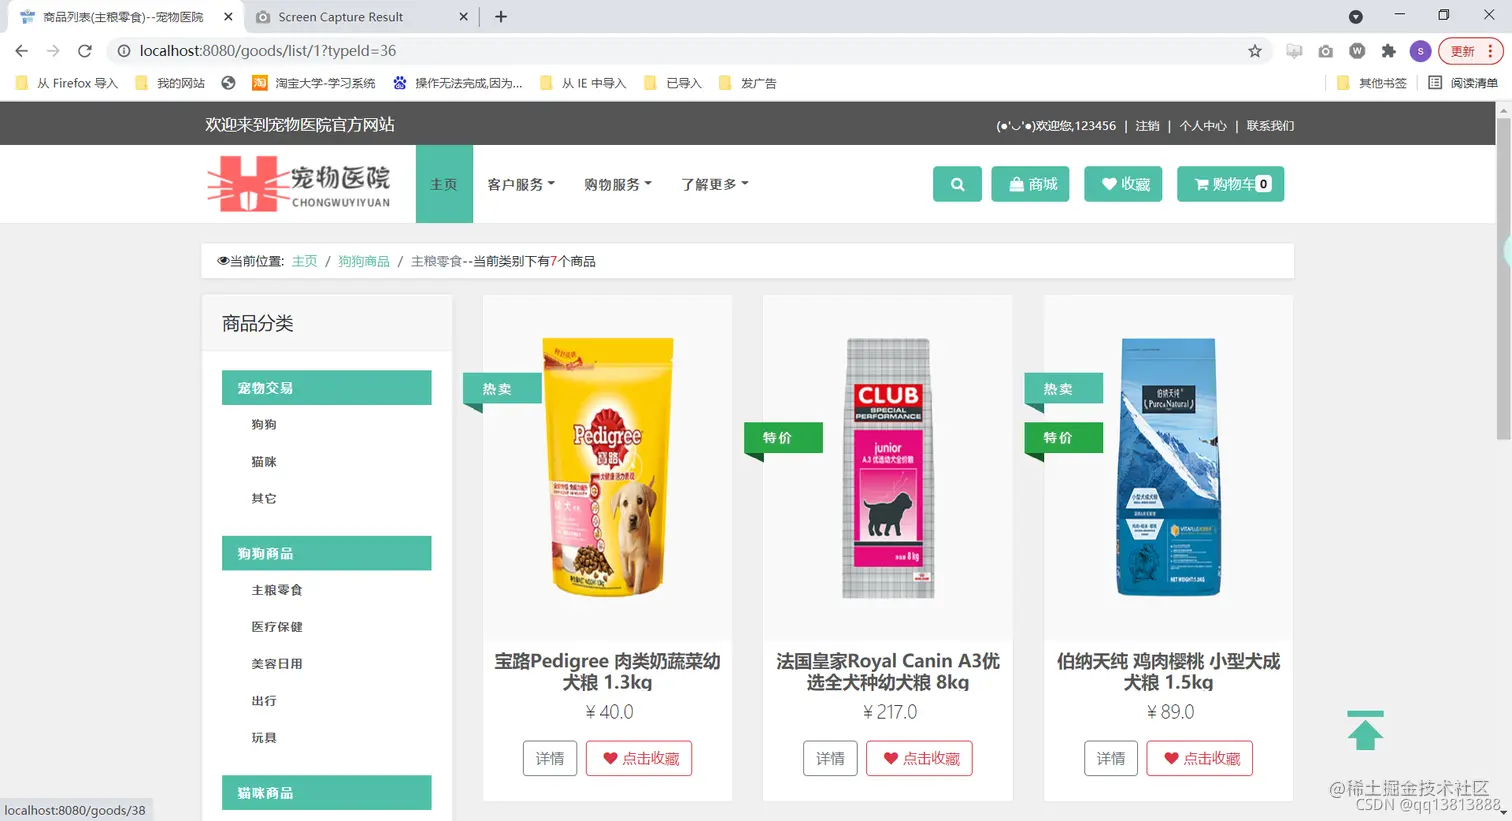The width and height of the screenshot is (1512, 821).
Task: Expand the 了解更多 dropdown
Action: (x=713, y=184)
